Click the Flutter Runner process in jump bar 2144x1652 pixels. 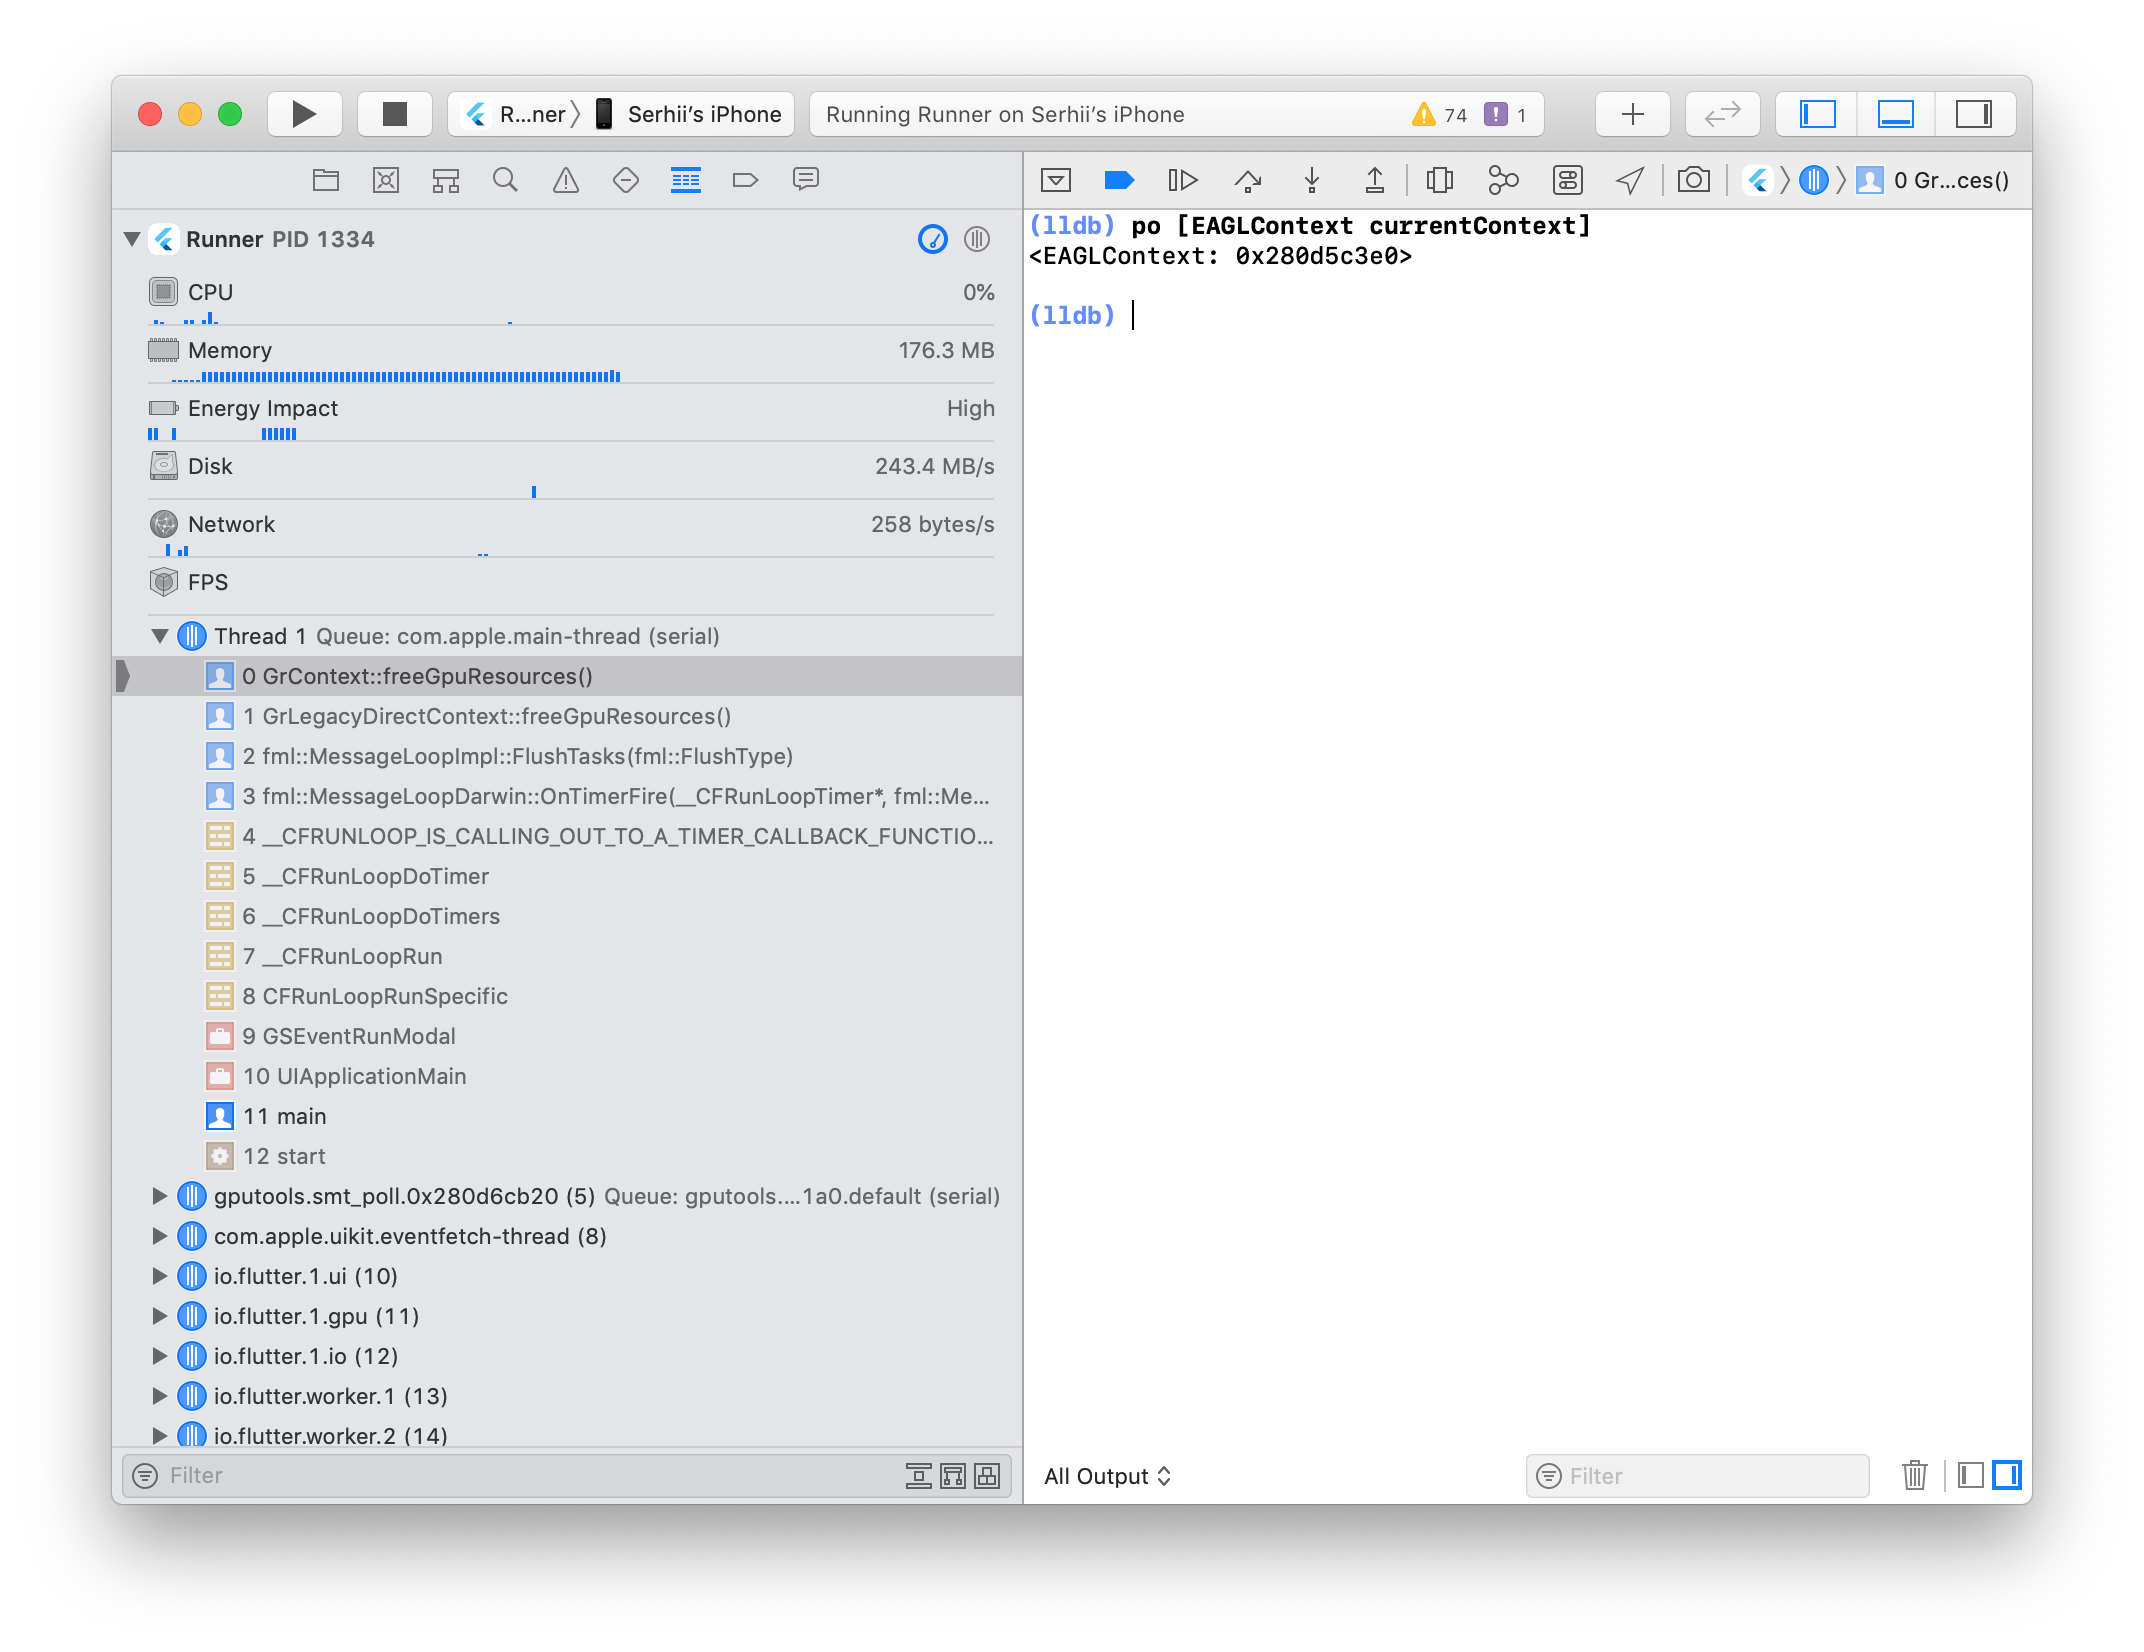click(1758, 180)
